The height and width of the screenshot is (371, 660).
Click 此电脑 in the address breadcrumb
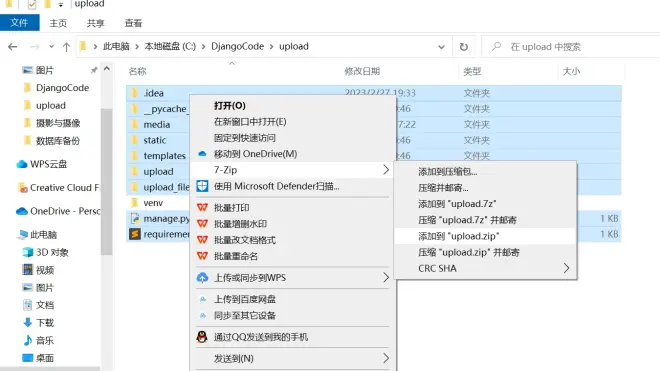pyautogui.click(x=116, y=46)
